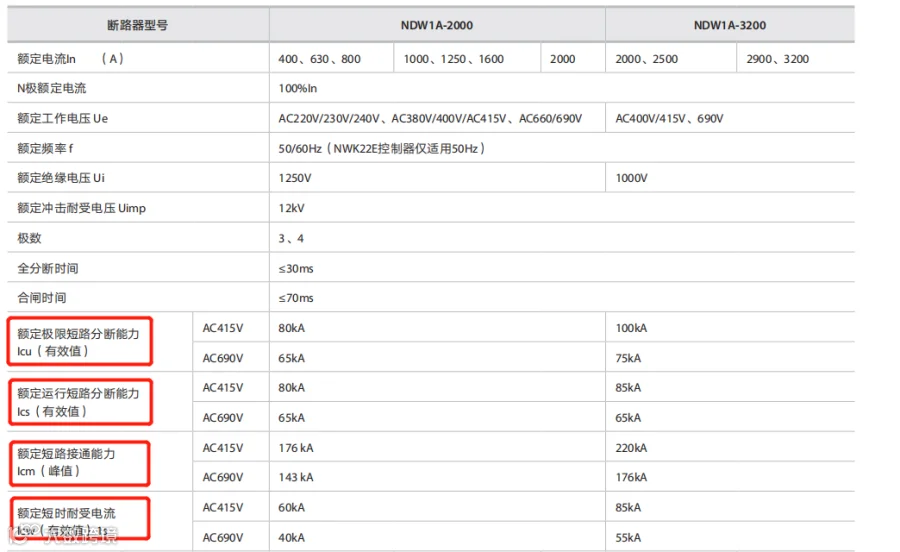Click the '额定极限短路分断能力 Icu' label
The image size is (900, 552).
point(78,342)
